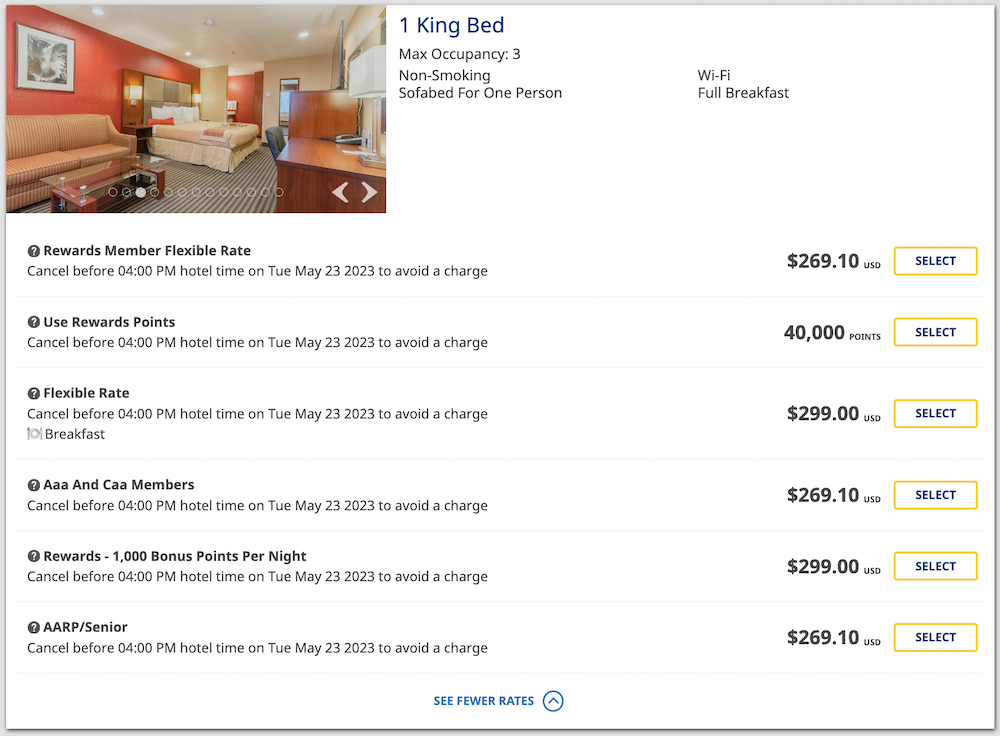Screen dimensions: 1000x736
Task: Select the $299.00 Flexible Rate
Action: (934, 413)
